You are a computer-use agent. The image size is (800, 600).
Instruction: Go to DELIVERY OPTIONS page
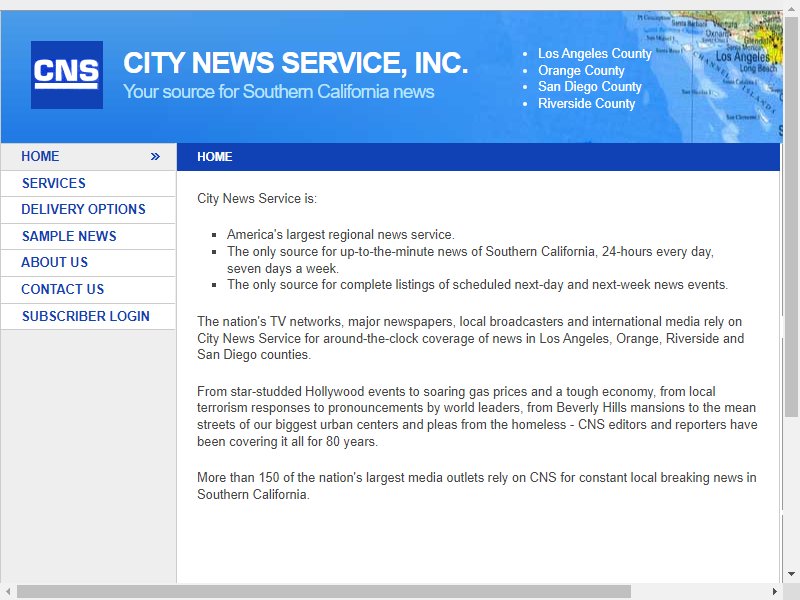tap(89, 210)
